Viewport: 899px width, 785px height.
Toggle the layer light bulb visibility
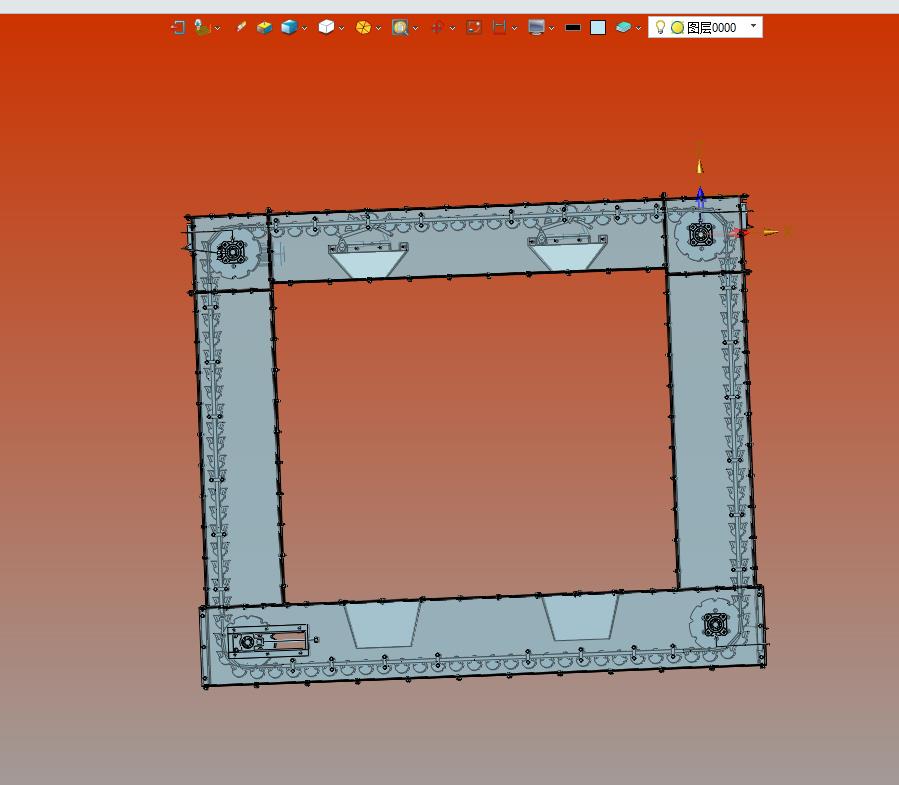click(x=660, y=28)
